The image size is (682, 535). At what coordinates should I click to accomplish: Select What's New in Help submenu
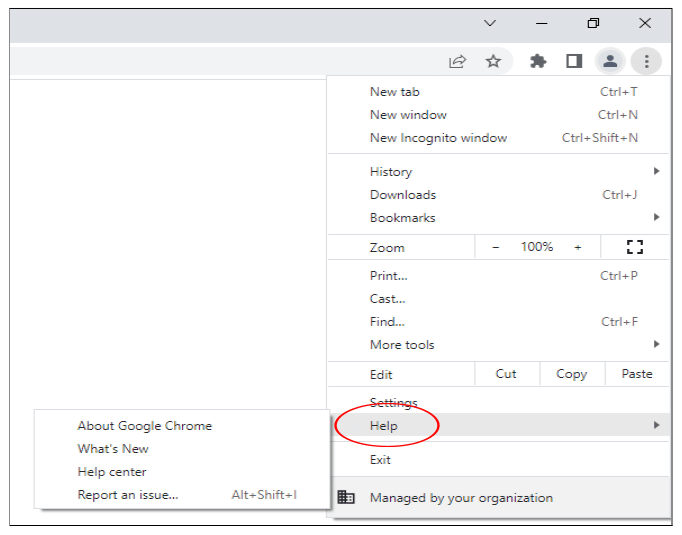(182, 449)
